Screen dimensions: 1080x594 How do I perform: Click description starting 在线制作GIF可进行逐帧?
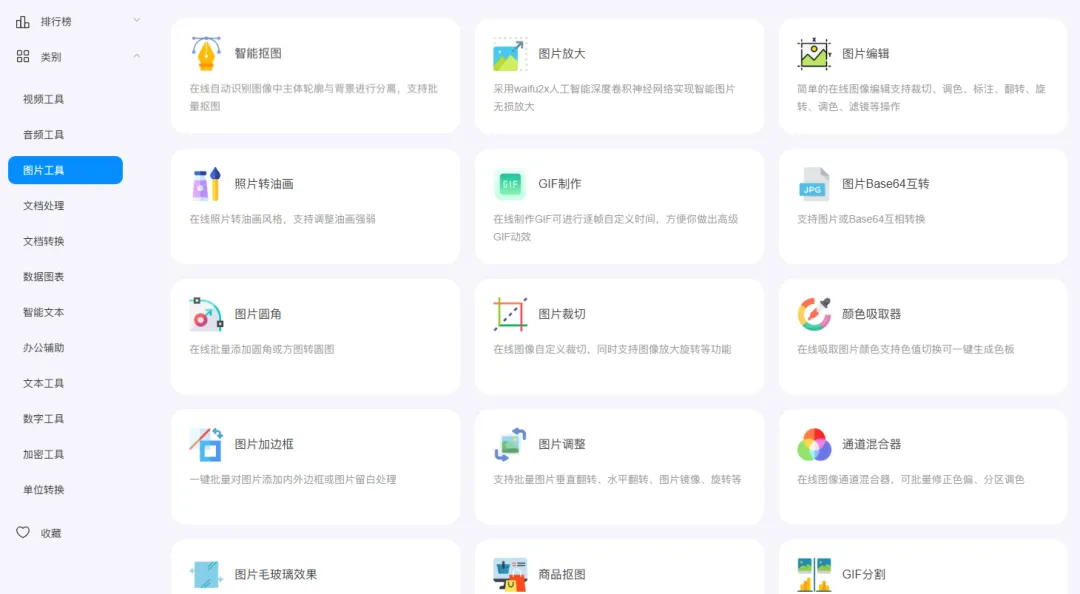(615, 228)
